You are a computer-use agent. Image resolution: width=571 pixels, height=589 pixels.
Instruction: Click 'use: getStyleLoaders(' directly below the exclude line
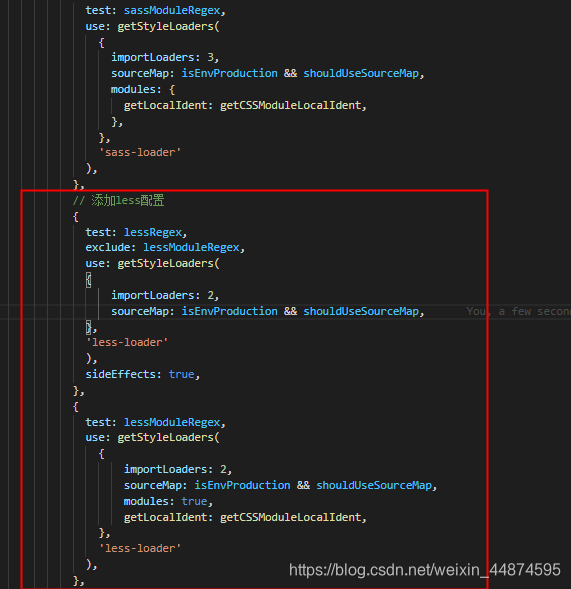[x=152, y=263]
